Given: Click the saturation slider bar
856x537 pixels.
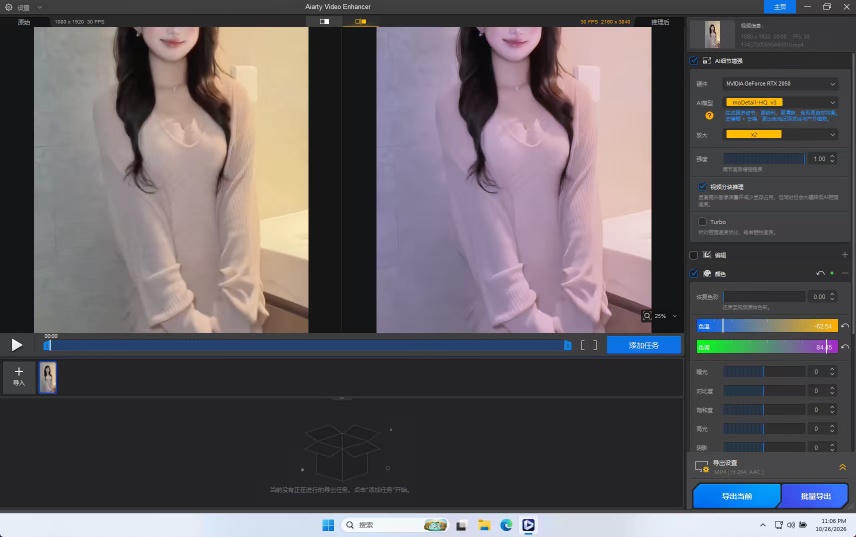Looking at the screenshot, I should click(764, 409).
